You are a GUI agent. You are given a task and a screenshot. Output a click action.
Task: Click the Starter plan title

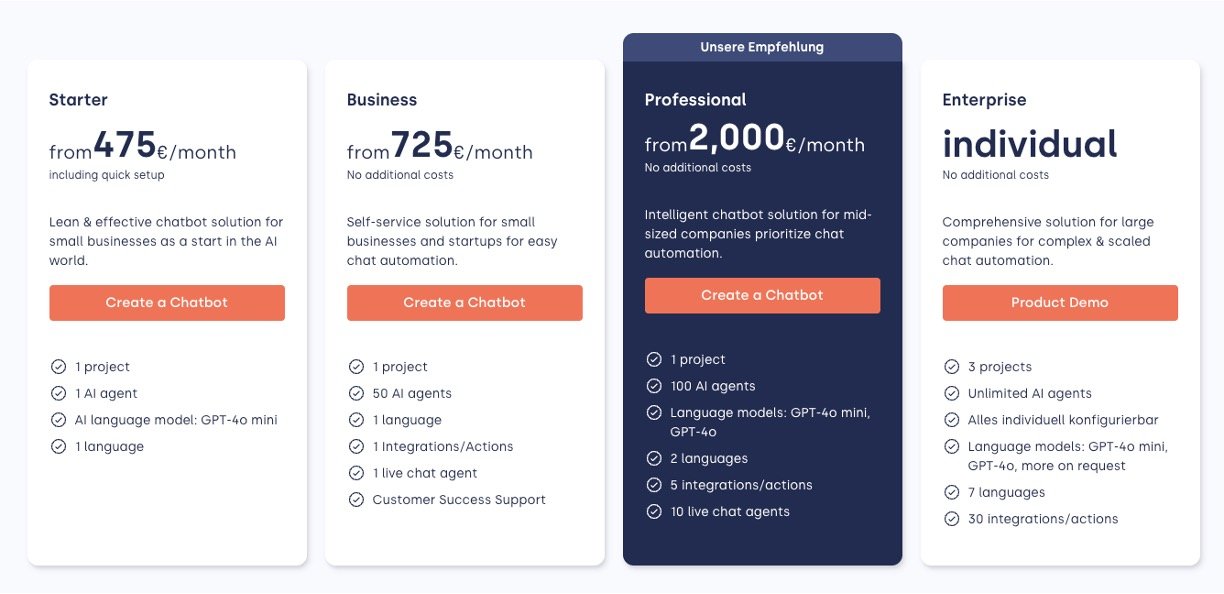[78, 100]
